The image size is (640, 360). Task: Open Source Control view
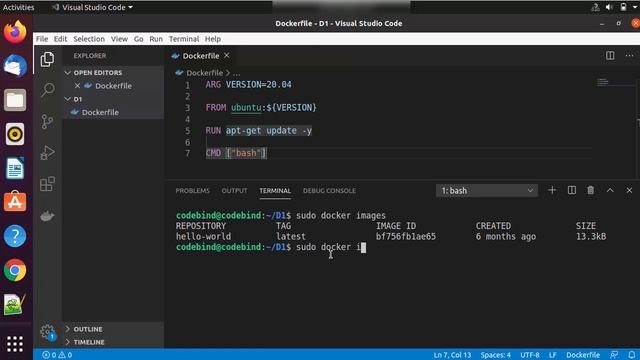click(47, 121)
